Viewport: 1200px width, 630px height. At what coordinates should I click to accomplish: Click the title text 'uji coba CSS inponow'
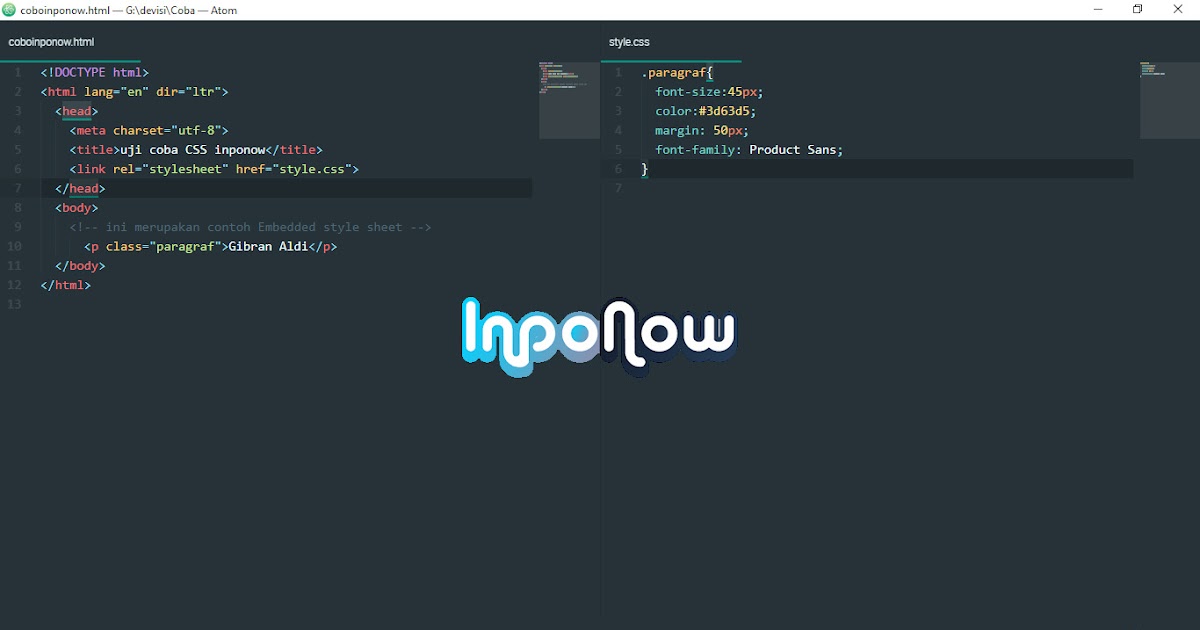192,150
